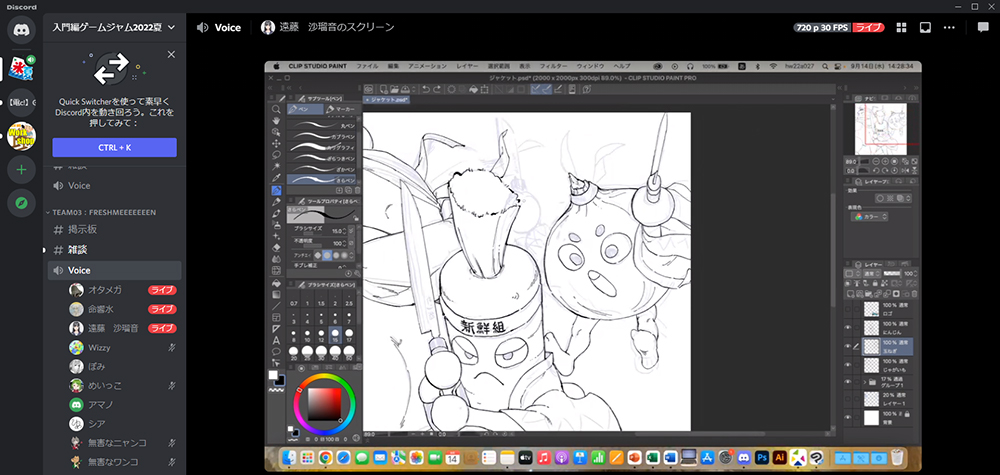Show the hidden ロゴ layer visibility box
This screenshot has width=1000, height=475.
pyautogui.click(x=848, y=310)
